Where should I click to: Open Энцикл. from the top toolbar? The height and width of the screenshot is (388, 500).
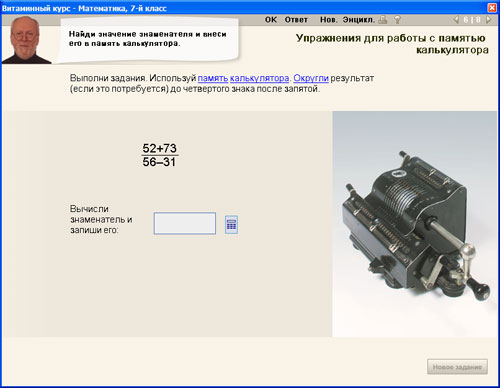point(359,20)
